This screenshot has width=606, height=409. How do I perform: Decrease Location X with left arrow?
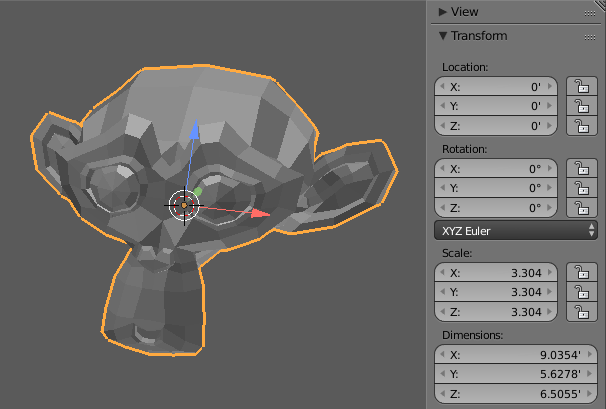443,87
